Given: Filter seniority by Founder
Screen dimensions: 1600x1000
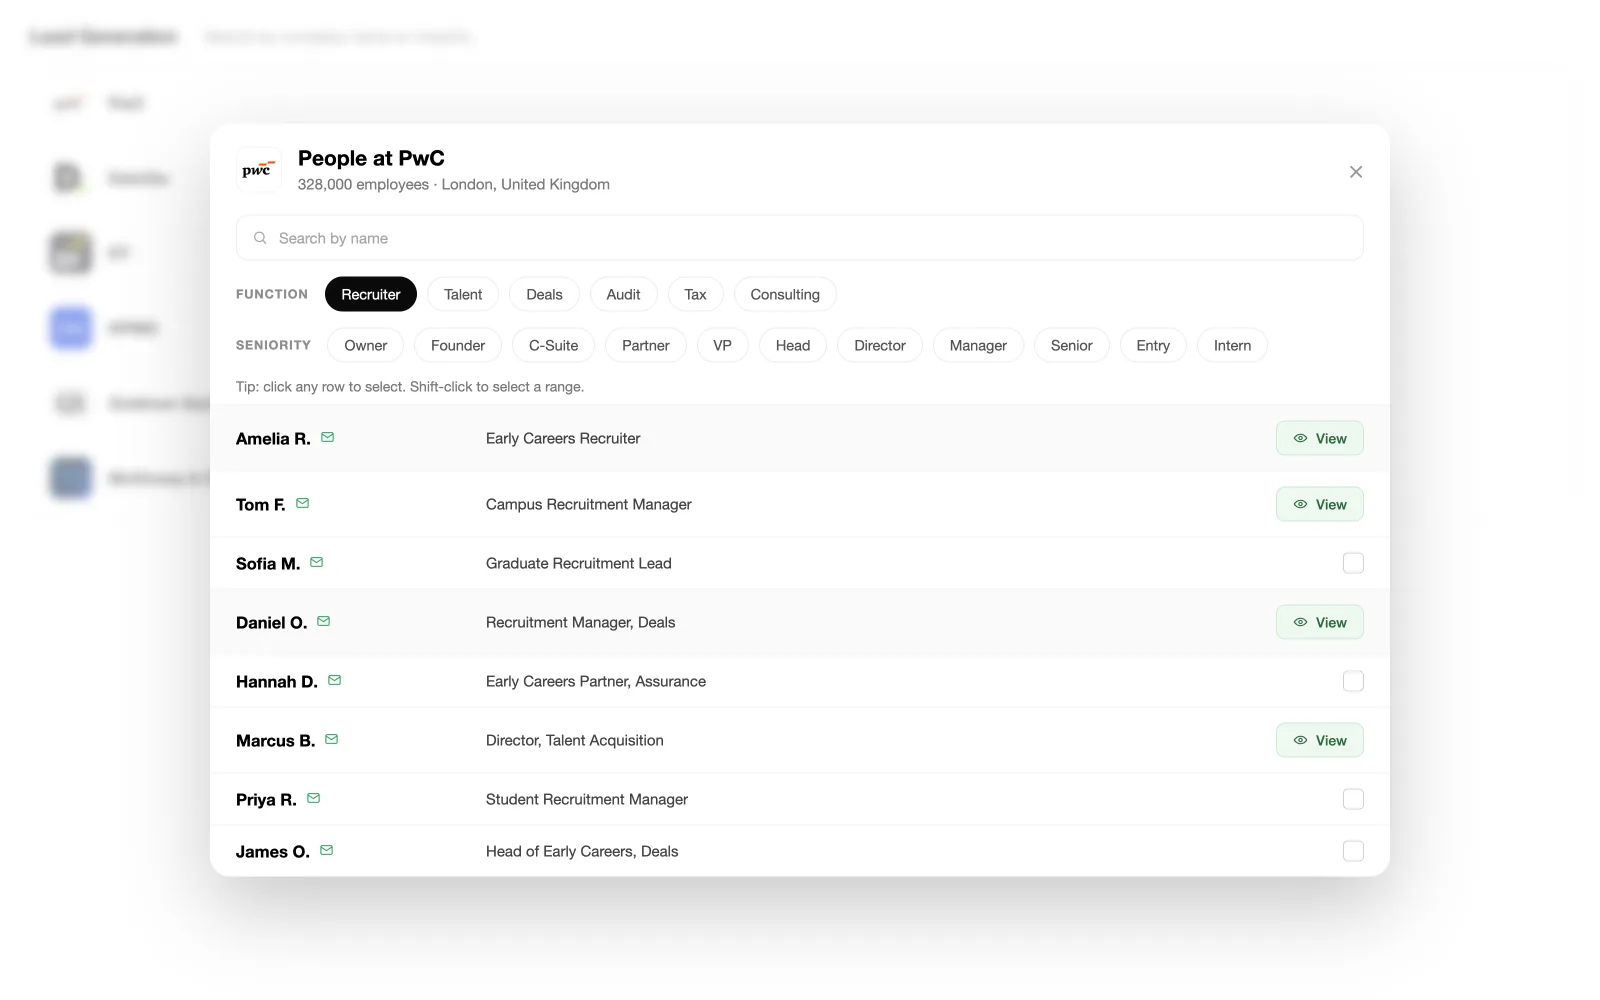Looking at the screenshot, I should point(458,345).
